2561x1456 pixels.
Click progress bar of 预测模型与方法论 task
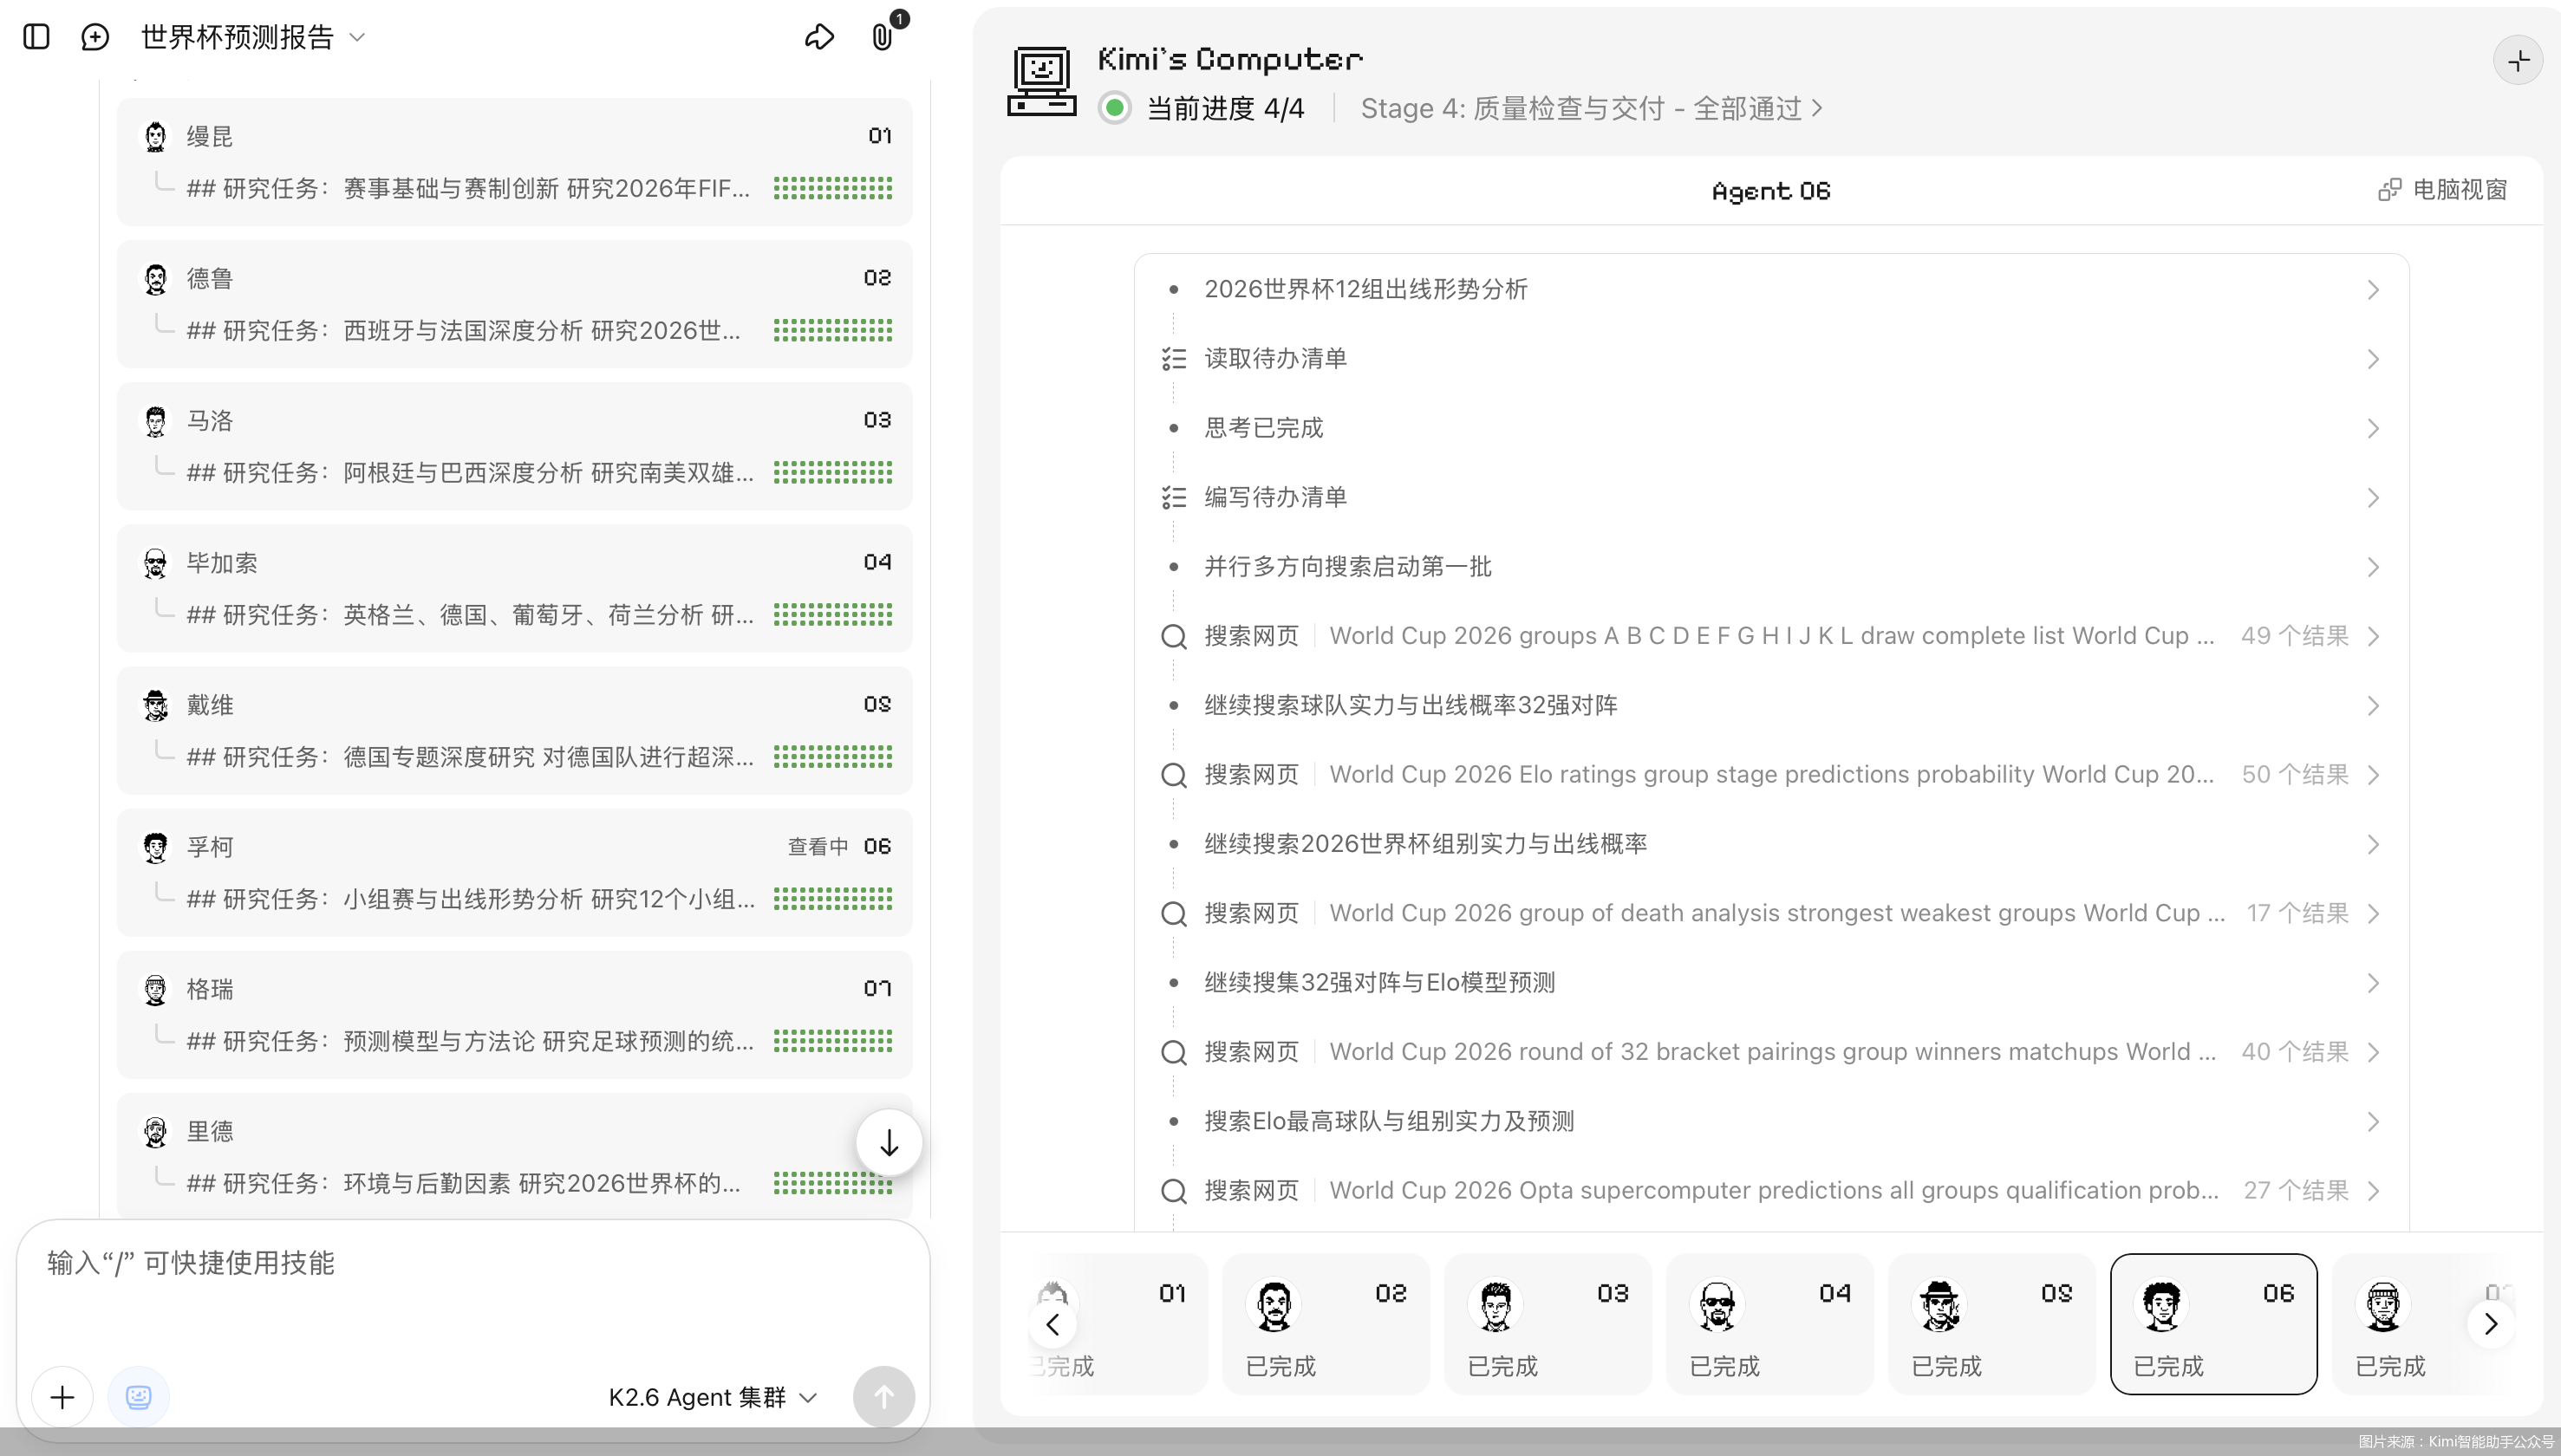coord(833,1041)
